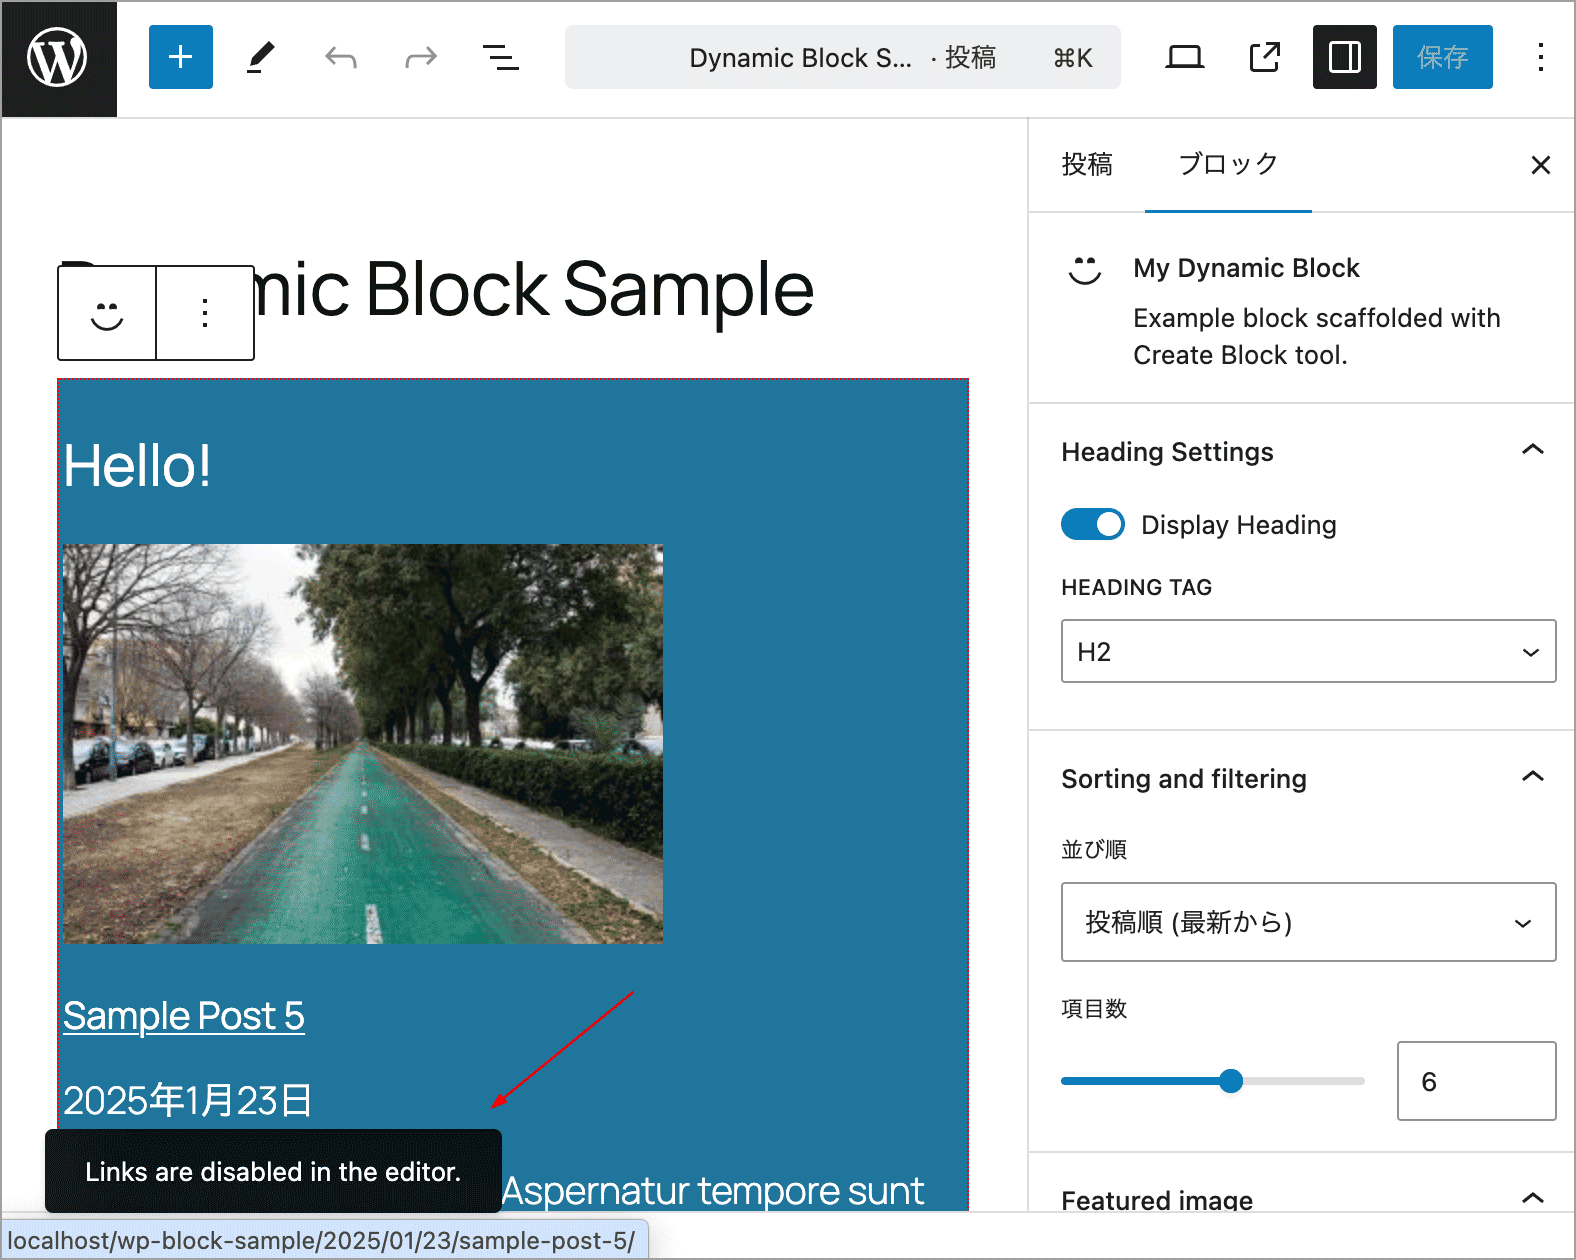Click the WordPress logo icon
1576x1260 pixels.
[58, 58]
